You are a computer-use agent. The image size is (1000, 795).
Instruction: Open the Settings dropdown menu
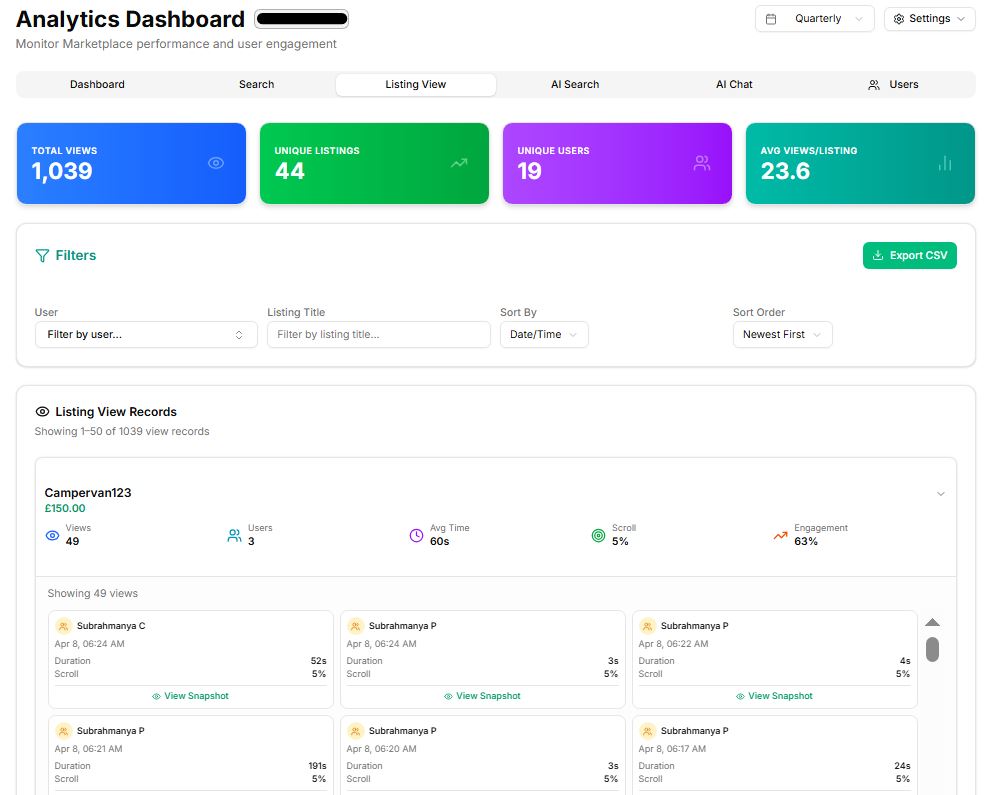click(x=929, y=19)
